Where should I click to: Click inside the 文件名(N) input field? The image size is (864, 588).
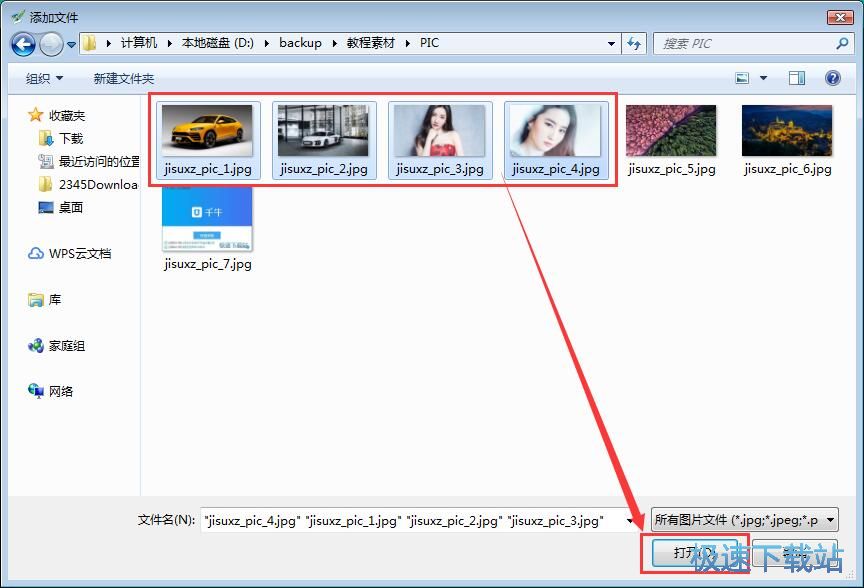(x=412, y=520)
